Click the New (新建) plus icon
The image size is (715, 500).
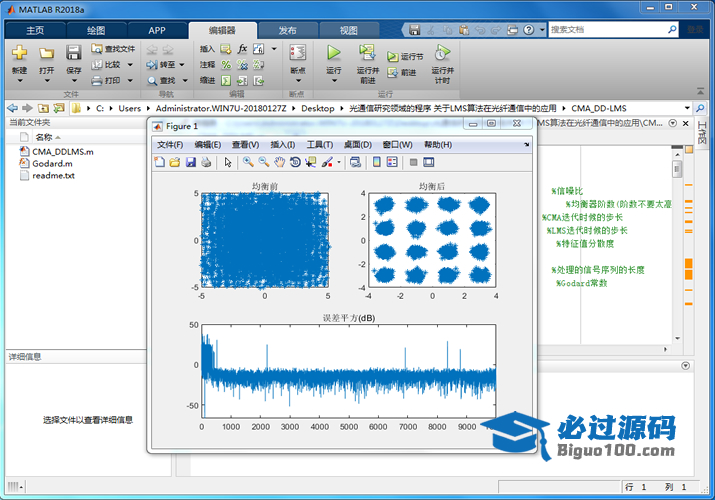point(19,53)
